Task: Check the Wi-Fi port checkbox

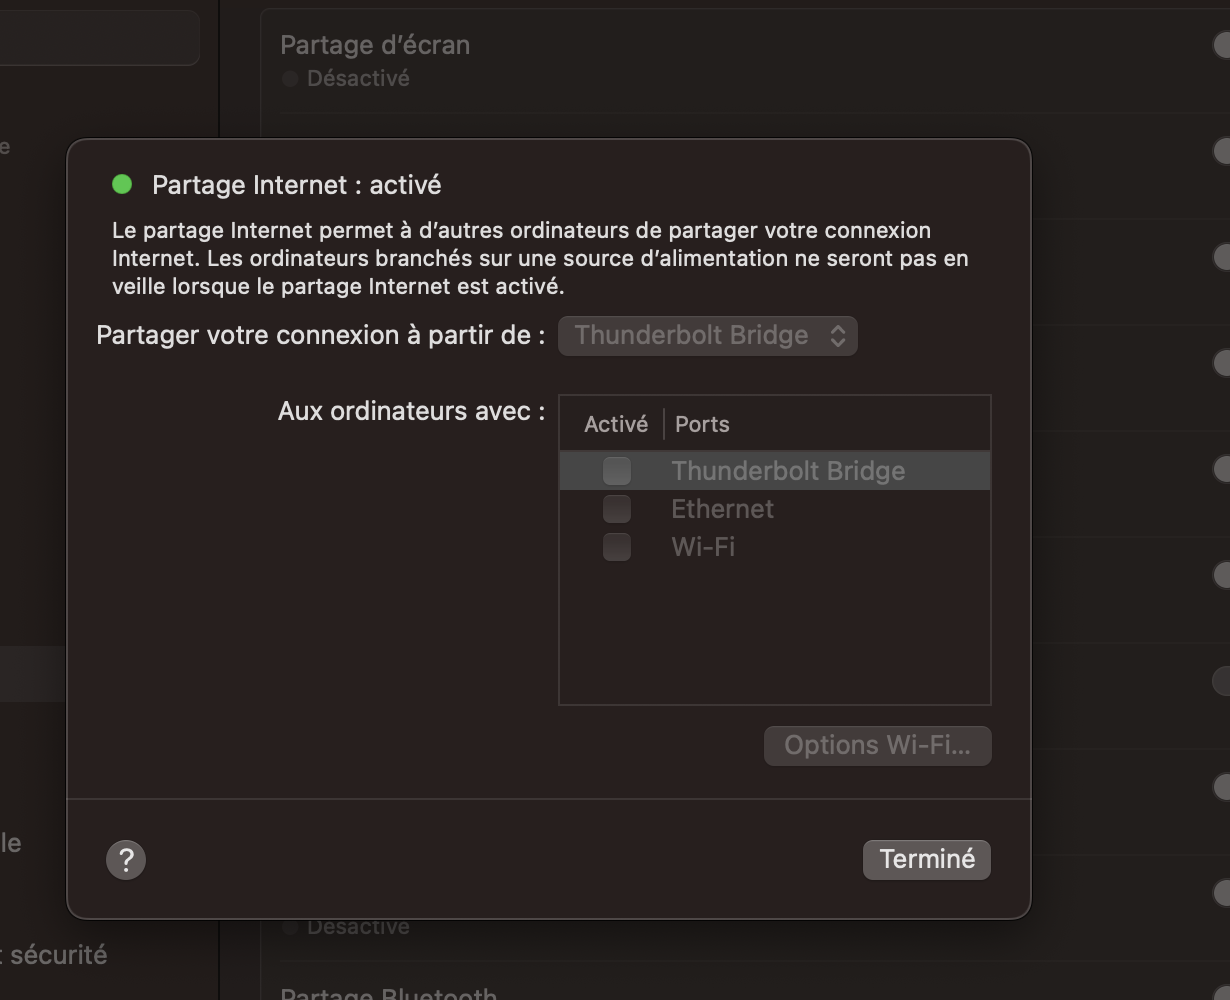Action: point(617,547)
